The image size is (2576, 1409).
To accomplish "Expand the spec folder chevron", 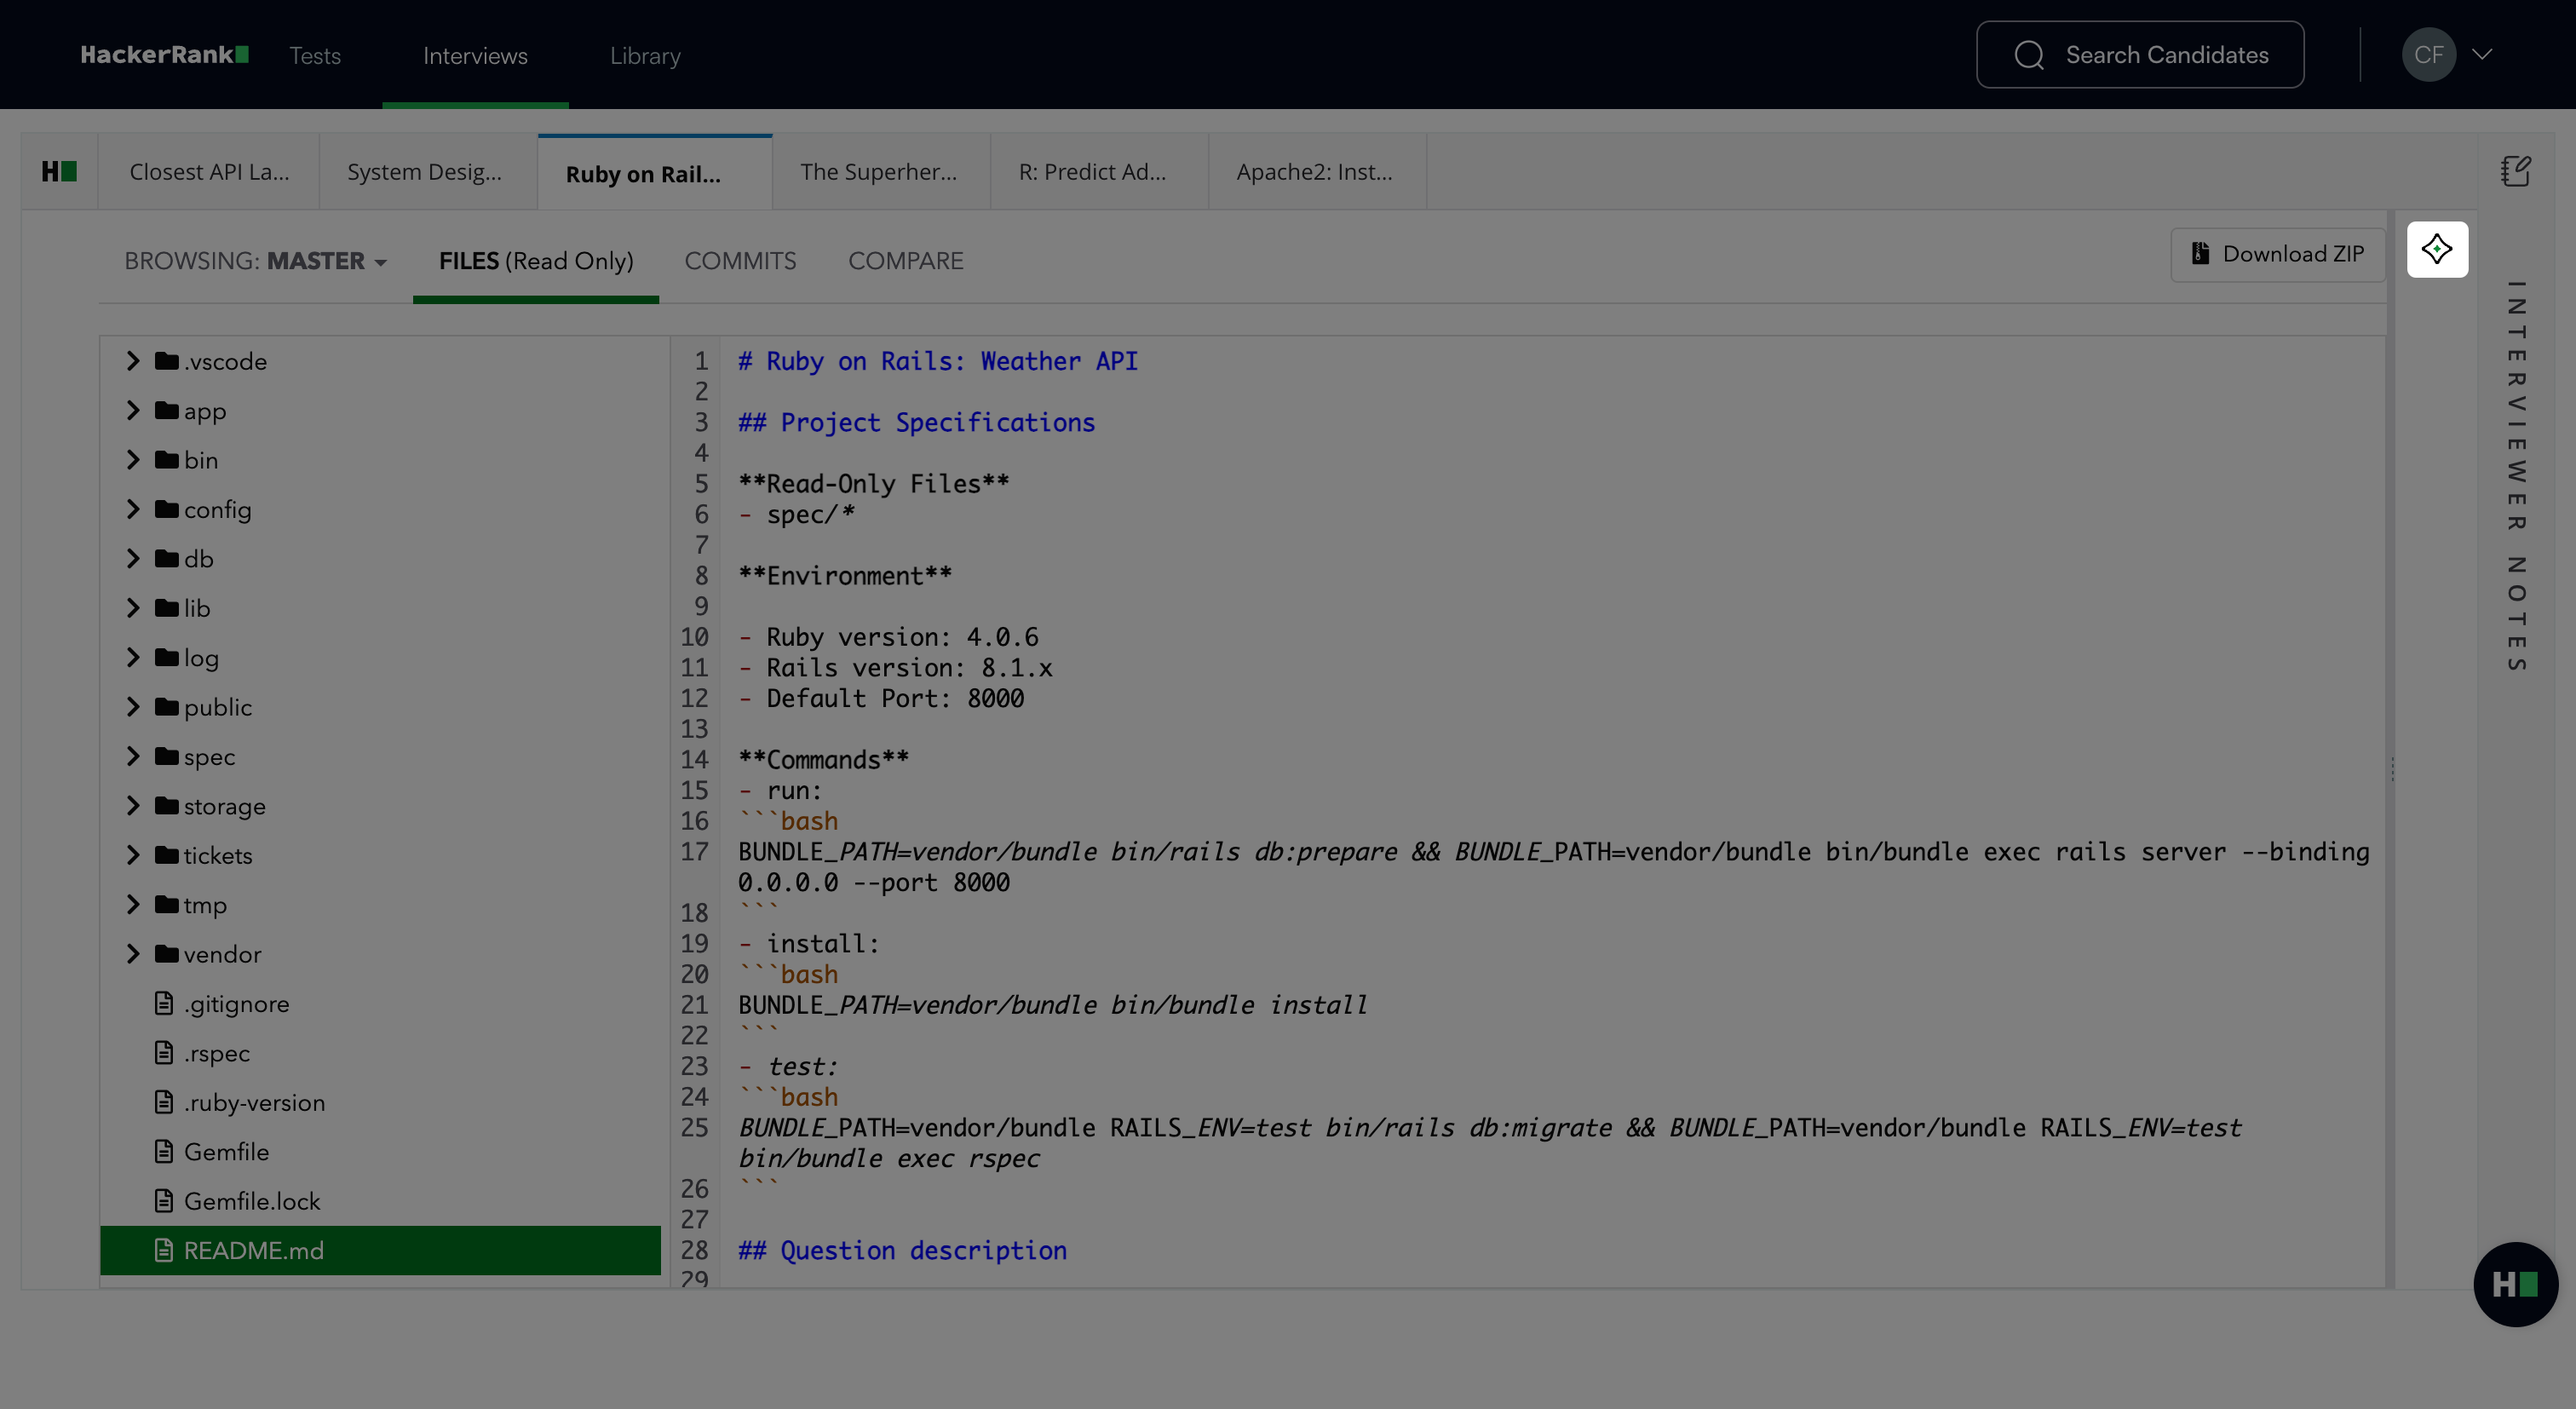I will (133, 756).
